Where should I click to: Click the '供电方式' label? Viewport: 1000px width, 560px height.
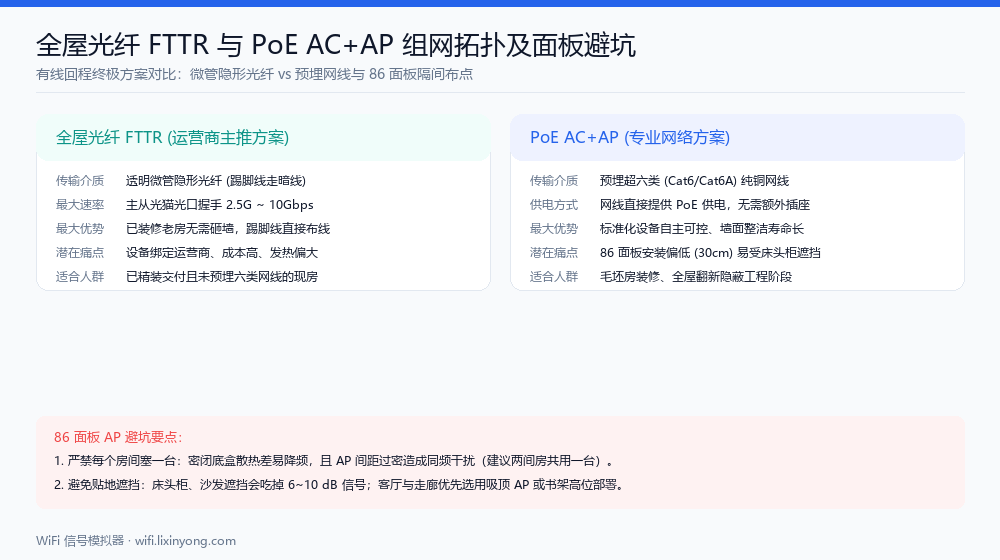pos(554,205)
